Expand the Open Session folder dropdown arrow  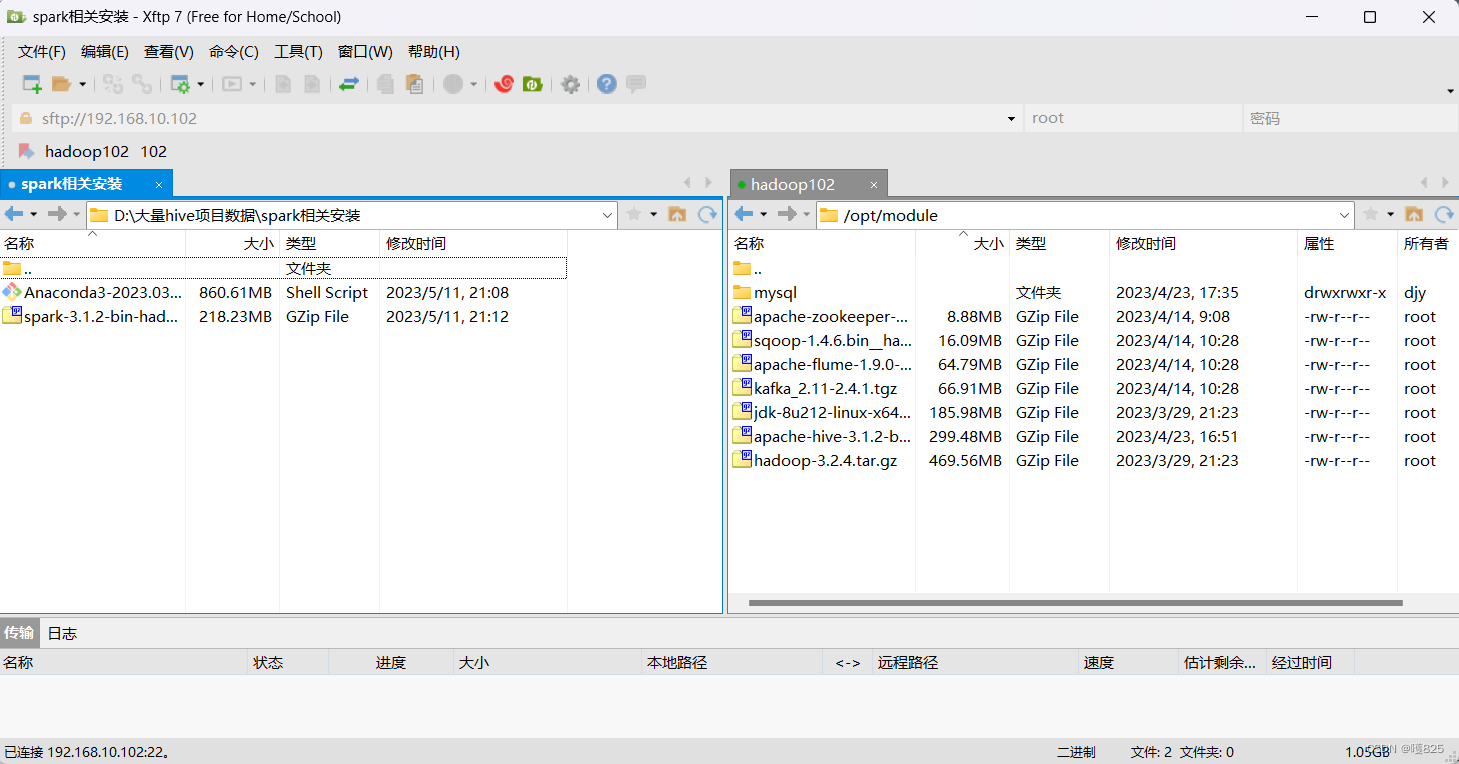coord(82,85)
